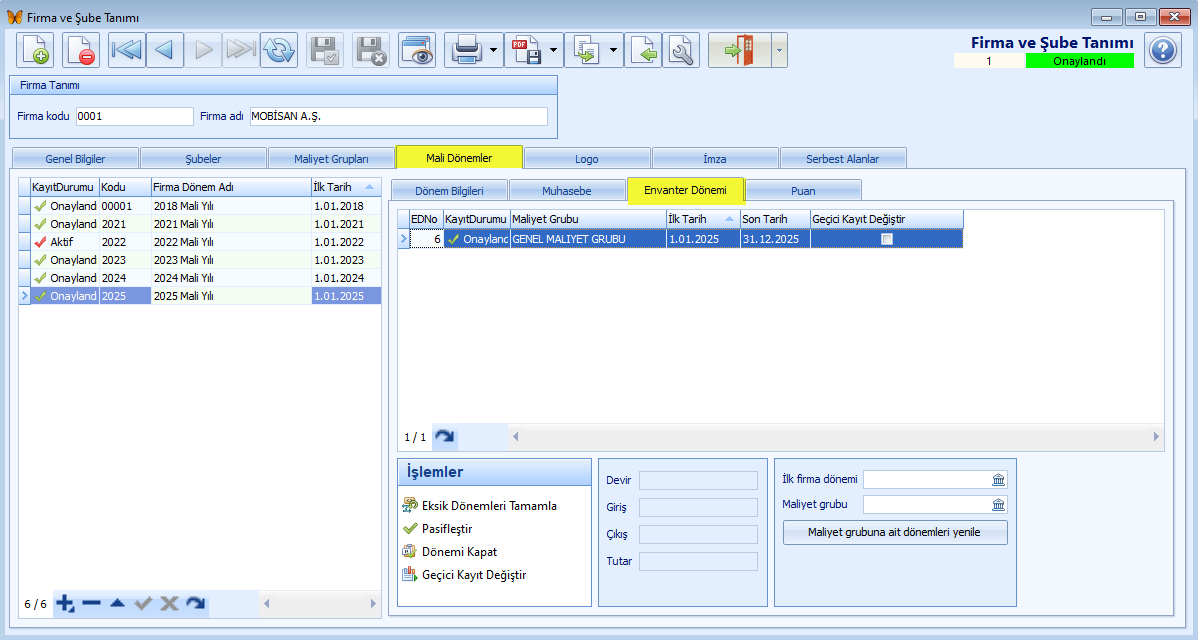This screenshot has height=640, width=1198.
Task: Click the Pasifleştir operation
Action: pyautogui.click(x=447, y=528)
